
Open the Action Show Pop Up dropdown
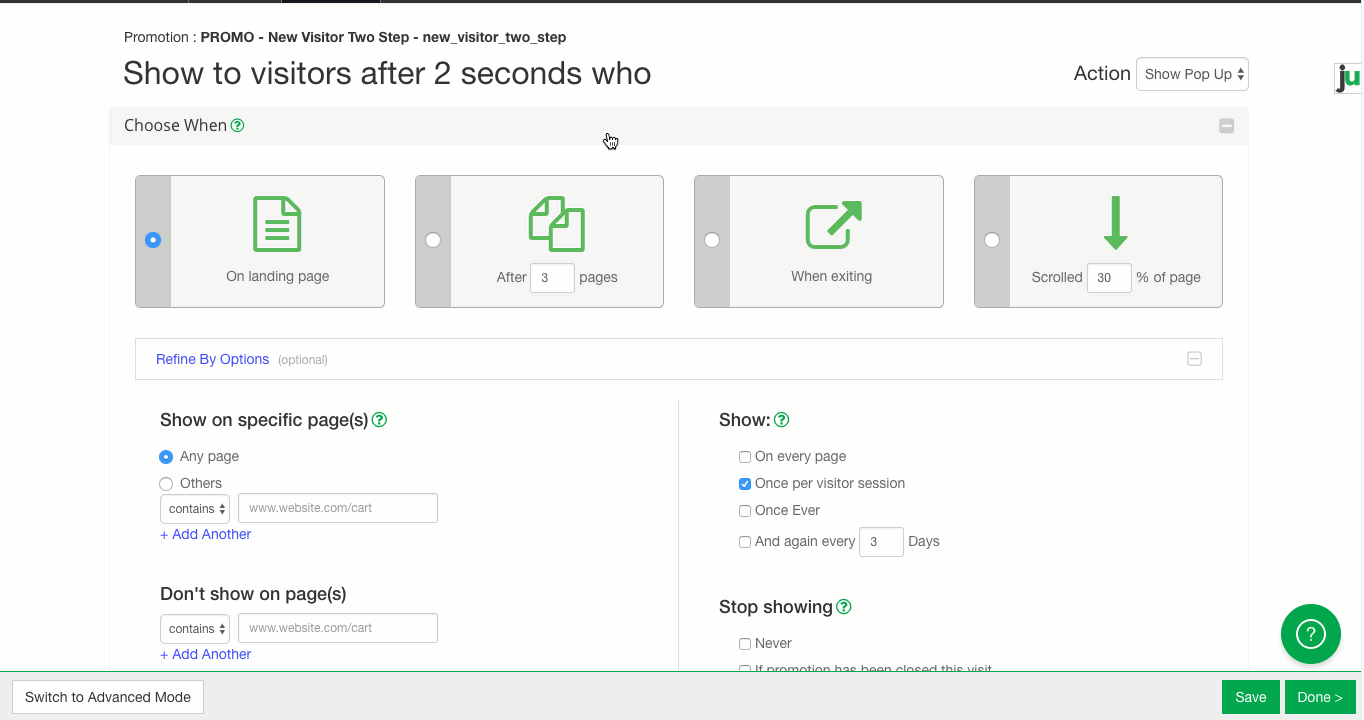pyautogui.click(x=1192, y=74)
